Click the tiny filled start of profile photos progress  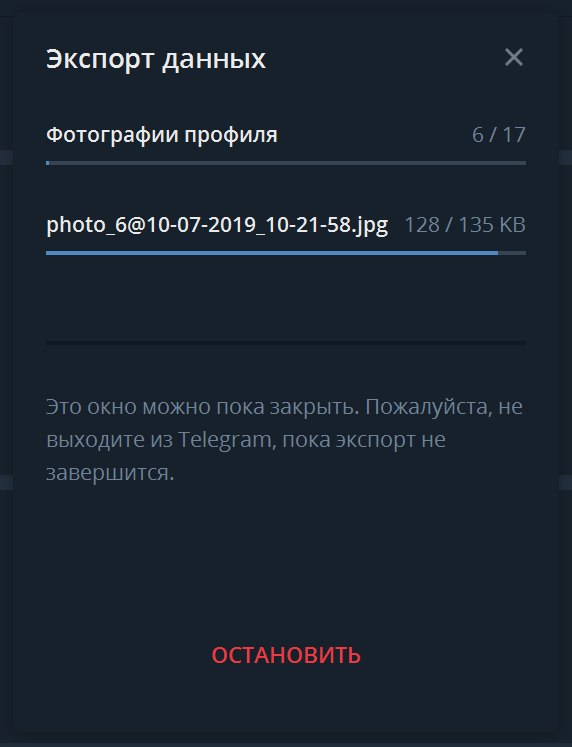[48, 163]
